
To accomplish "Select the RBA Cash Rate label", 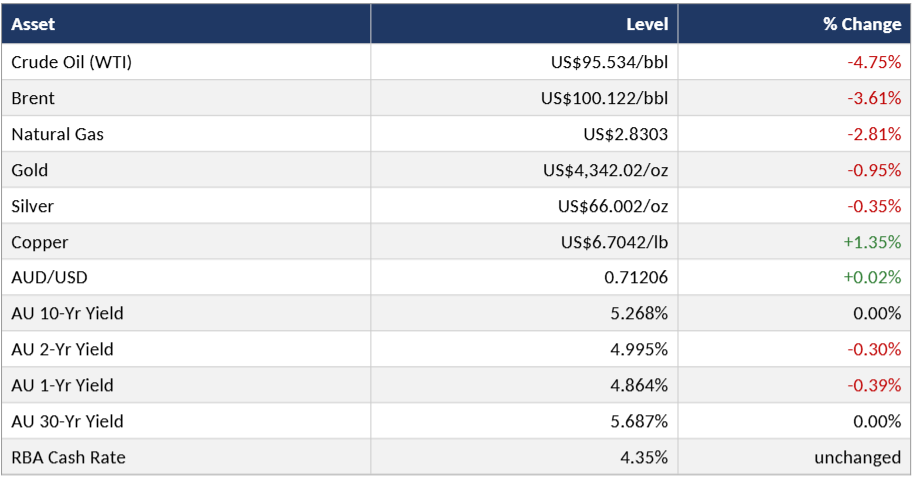I will click(x=68, y=458).
